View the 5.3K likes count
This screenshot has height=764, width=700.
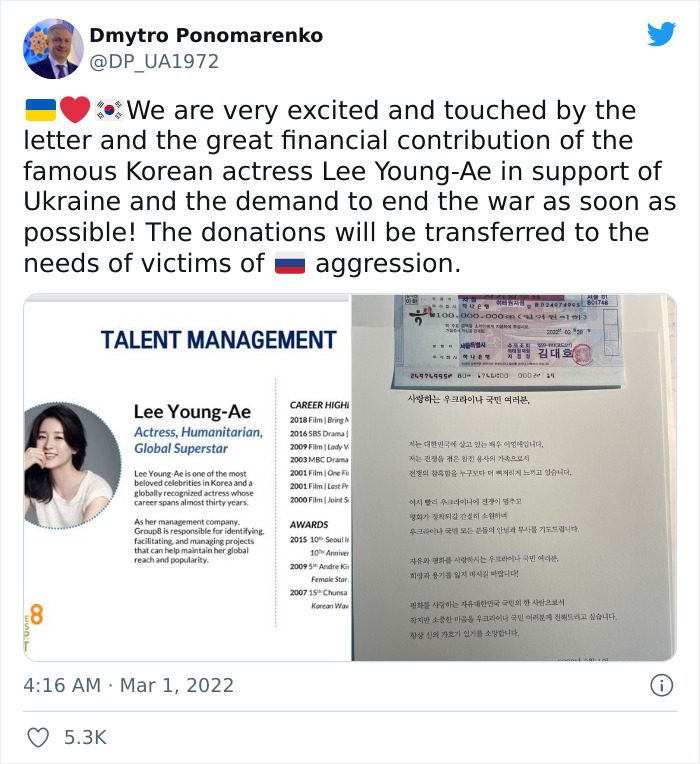point(85,737)
